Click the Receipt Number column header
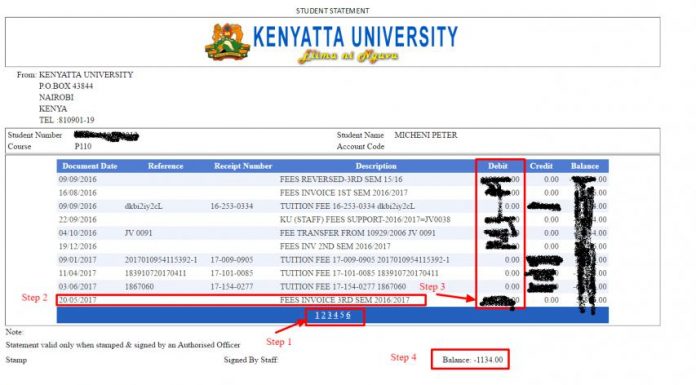Image resolution: width=696 pixels, height=385 pixels. pyautogui.click(x=243, y=166)
